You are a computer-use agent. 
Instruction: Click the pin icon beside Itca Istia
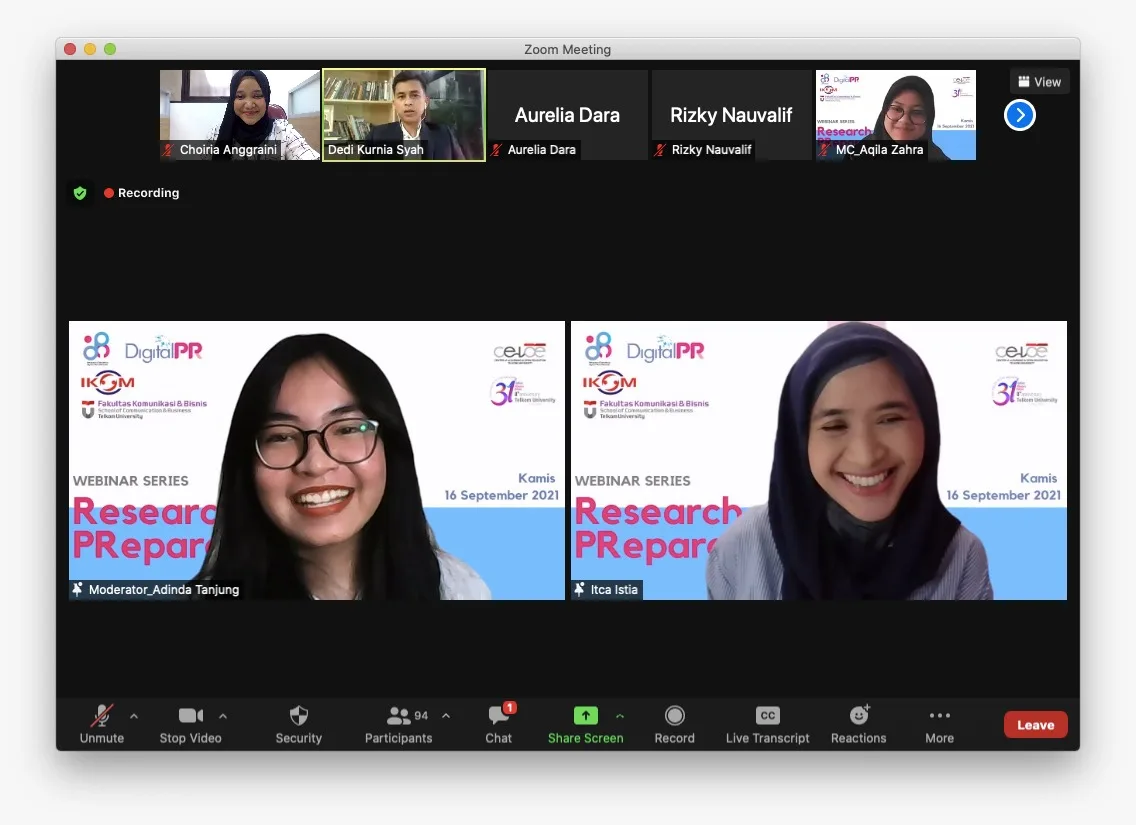click(x=580, y=590)
